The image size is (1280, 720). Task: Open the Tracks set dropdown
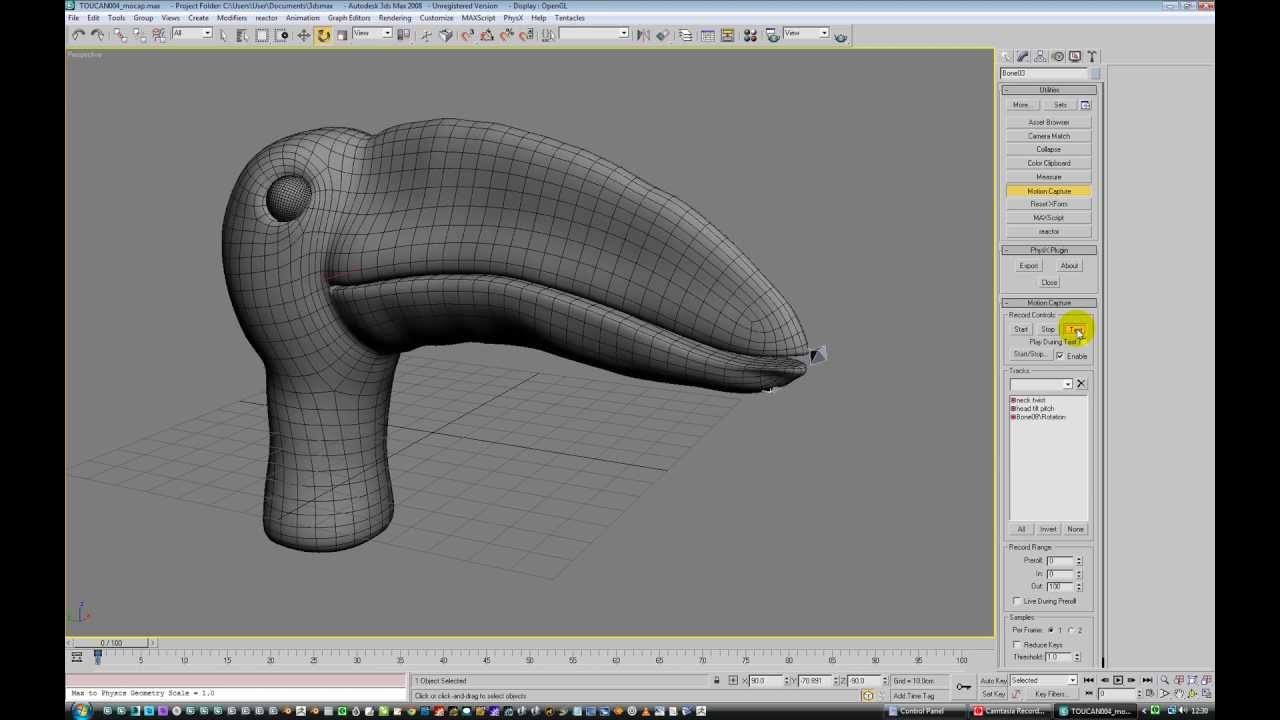[1041, 384]
